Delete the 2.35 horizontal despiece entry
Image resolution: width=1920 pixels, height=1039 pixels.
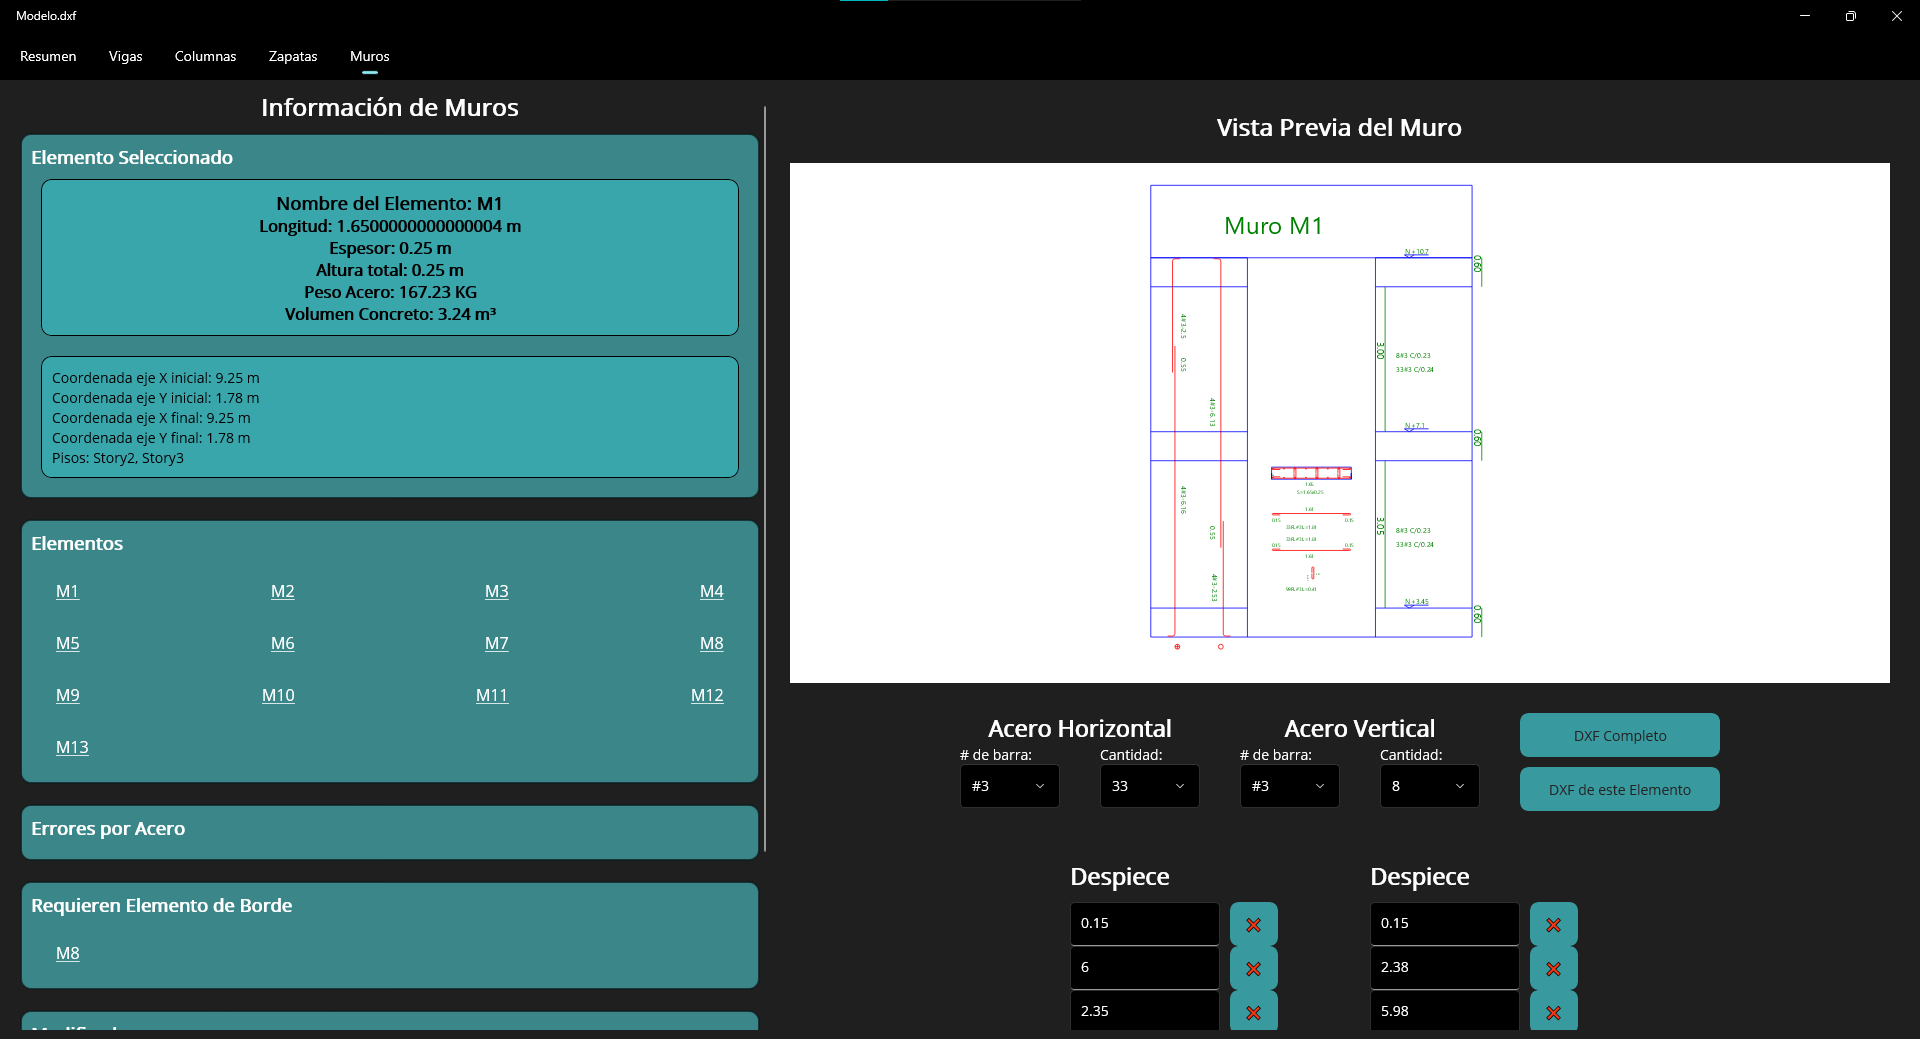tap(1253, 1011)
